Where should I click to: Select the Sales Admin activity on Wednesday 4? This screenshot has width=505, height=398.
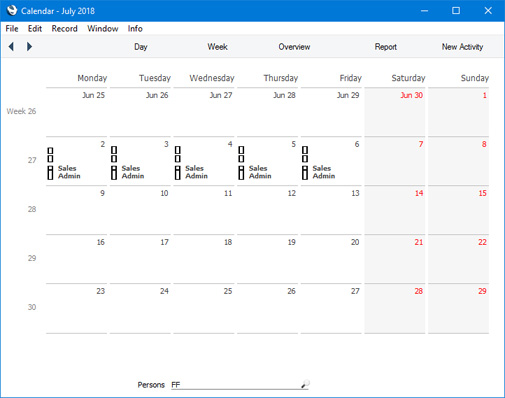click(x=196, y=172)
